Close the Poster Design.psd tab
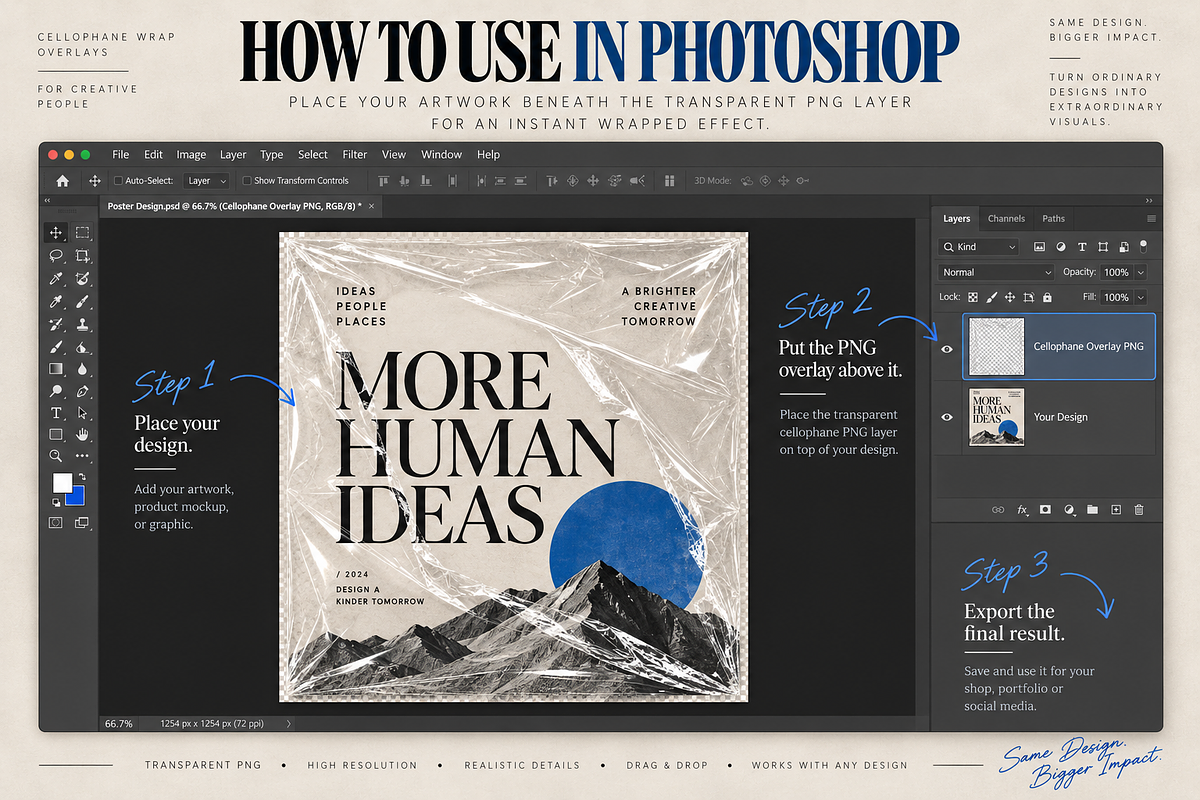1200x800 pixels. pyautogui.click(x=372, y=205)
